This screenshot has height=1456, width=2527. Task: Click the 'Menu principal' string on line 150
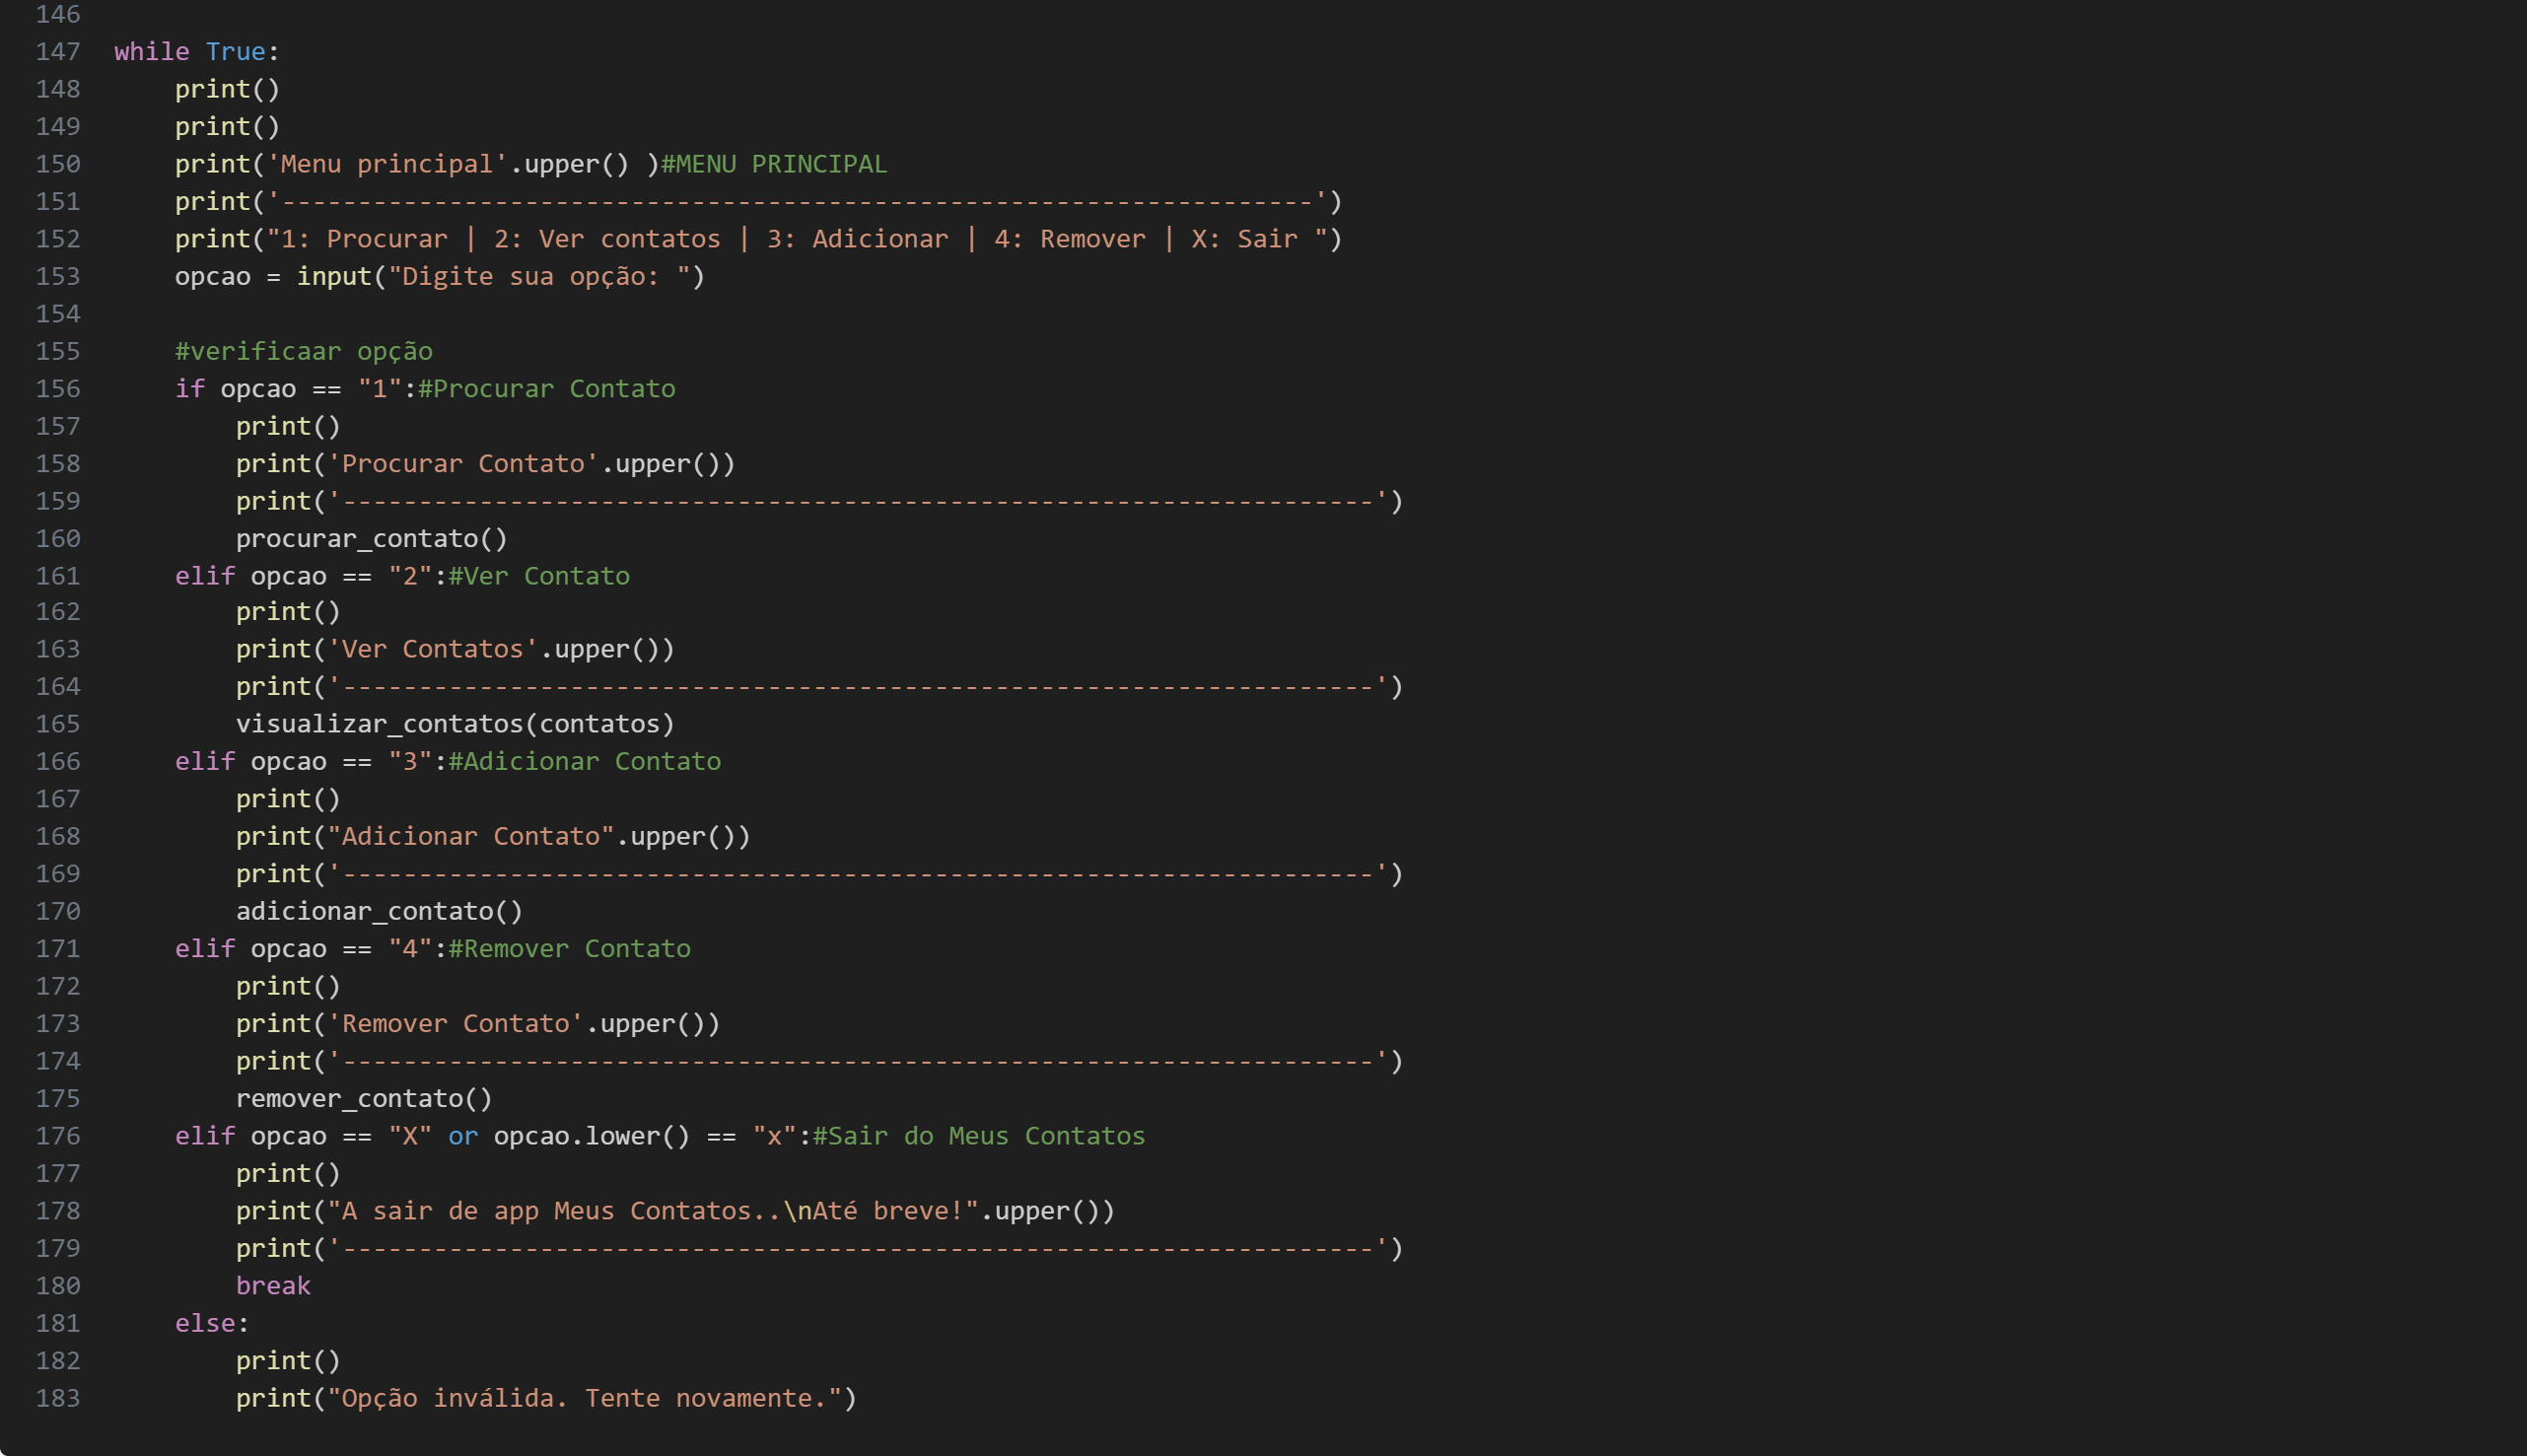pyautogui.click(x=387, y=164)
